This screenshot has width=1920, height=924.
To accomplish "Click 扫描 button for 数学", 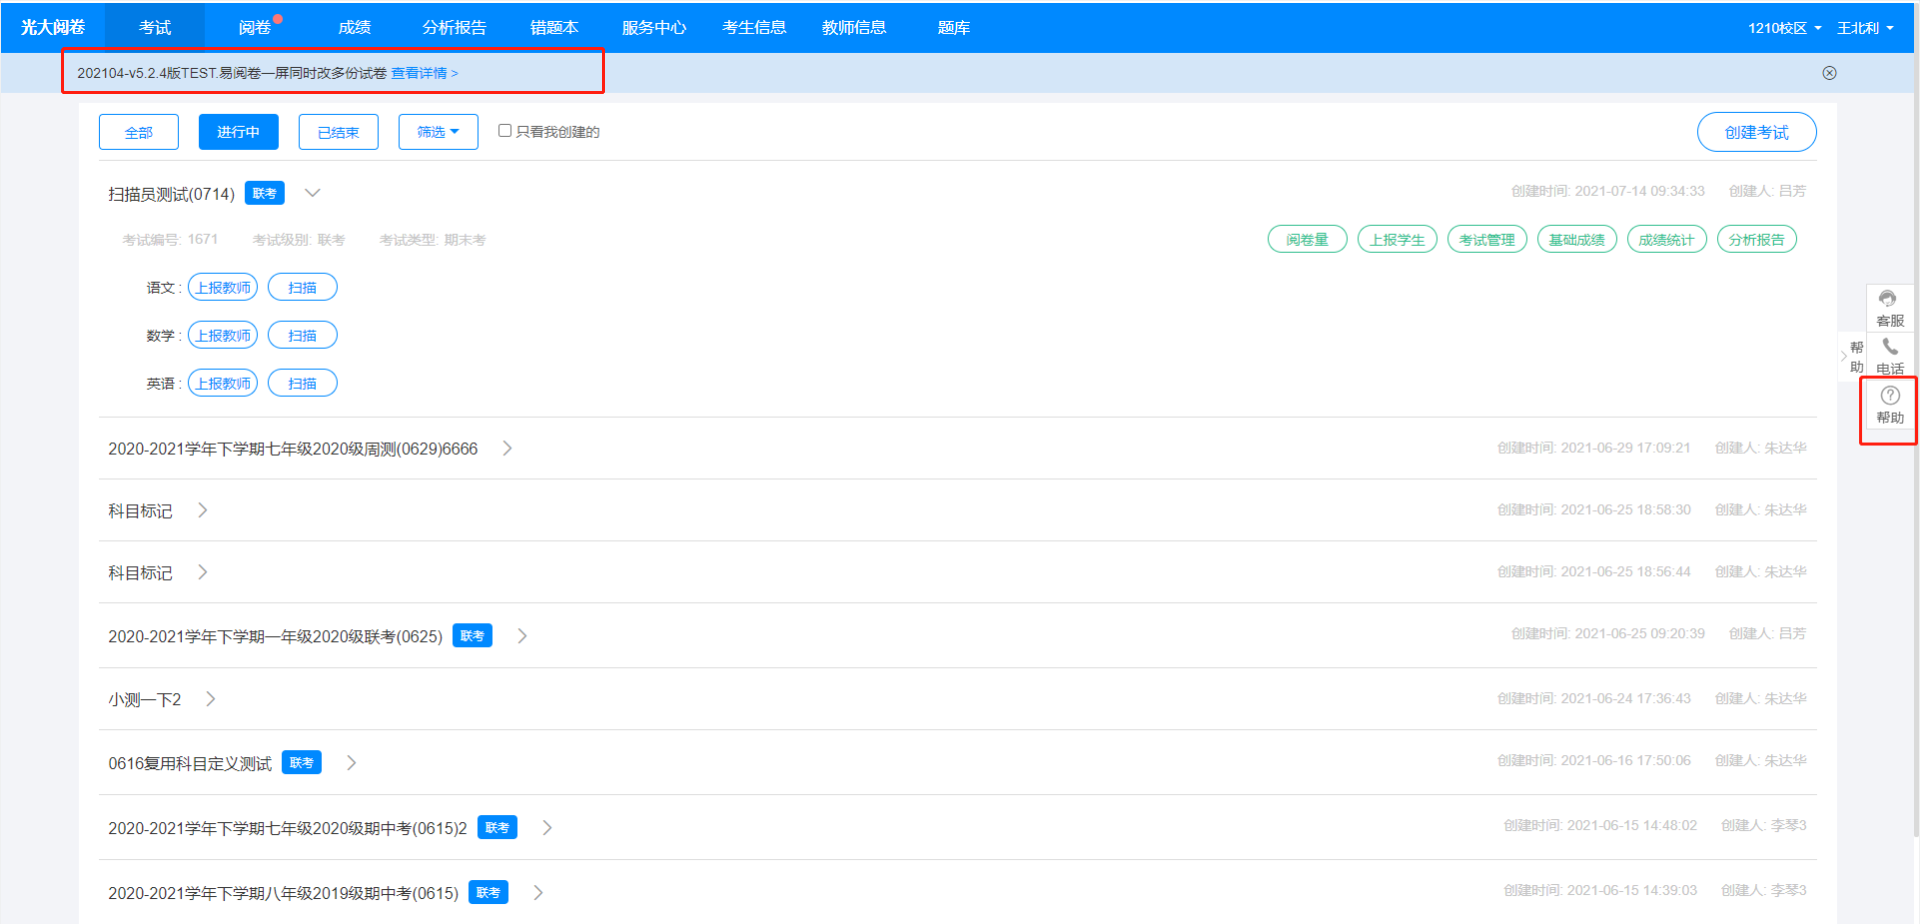I will coord(302,336).
